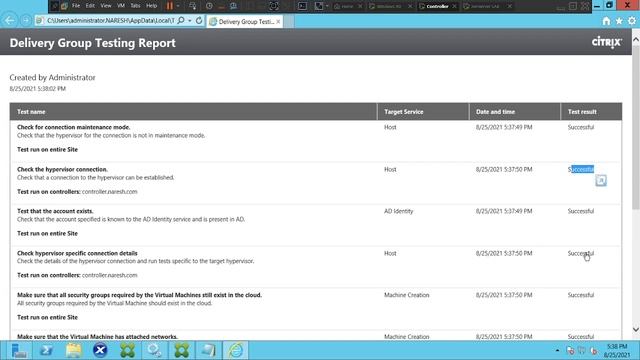Launch PowerShell from taskbar

pos(46,350)
